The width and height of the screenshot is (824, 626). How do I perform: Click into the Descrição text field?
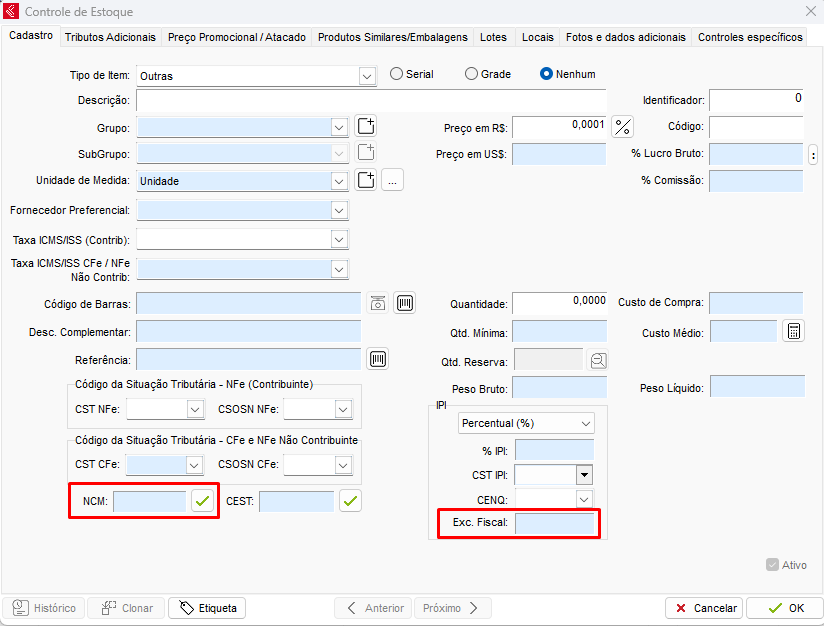click(371, 100)
